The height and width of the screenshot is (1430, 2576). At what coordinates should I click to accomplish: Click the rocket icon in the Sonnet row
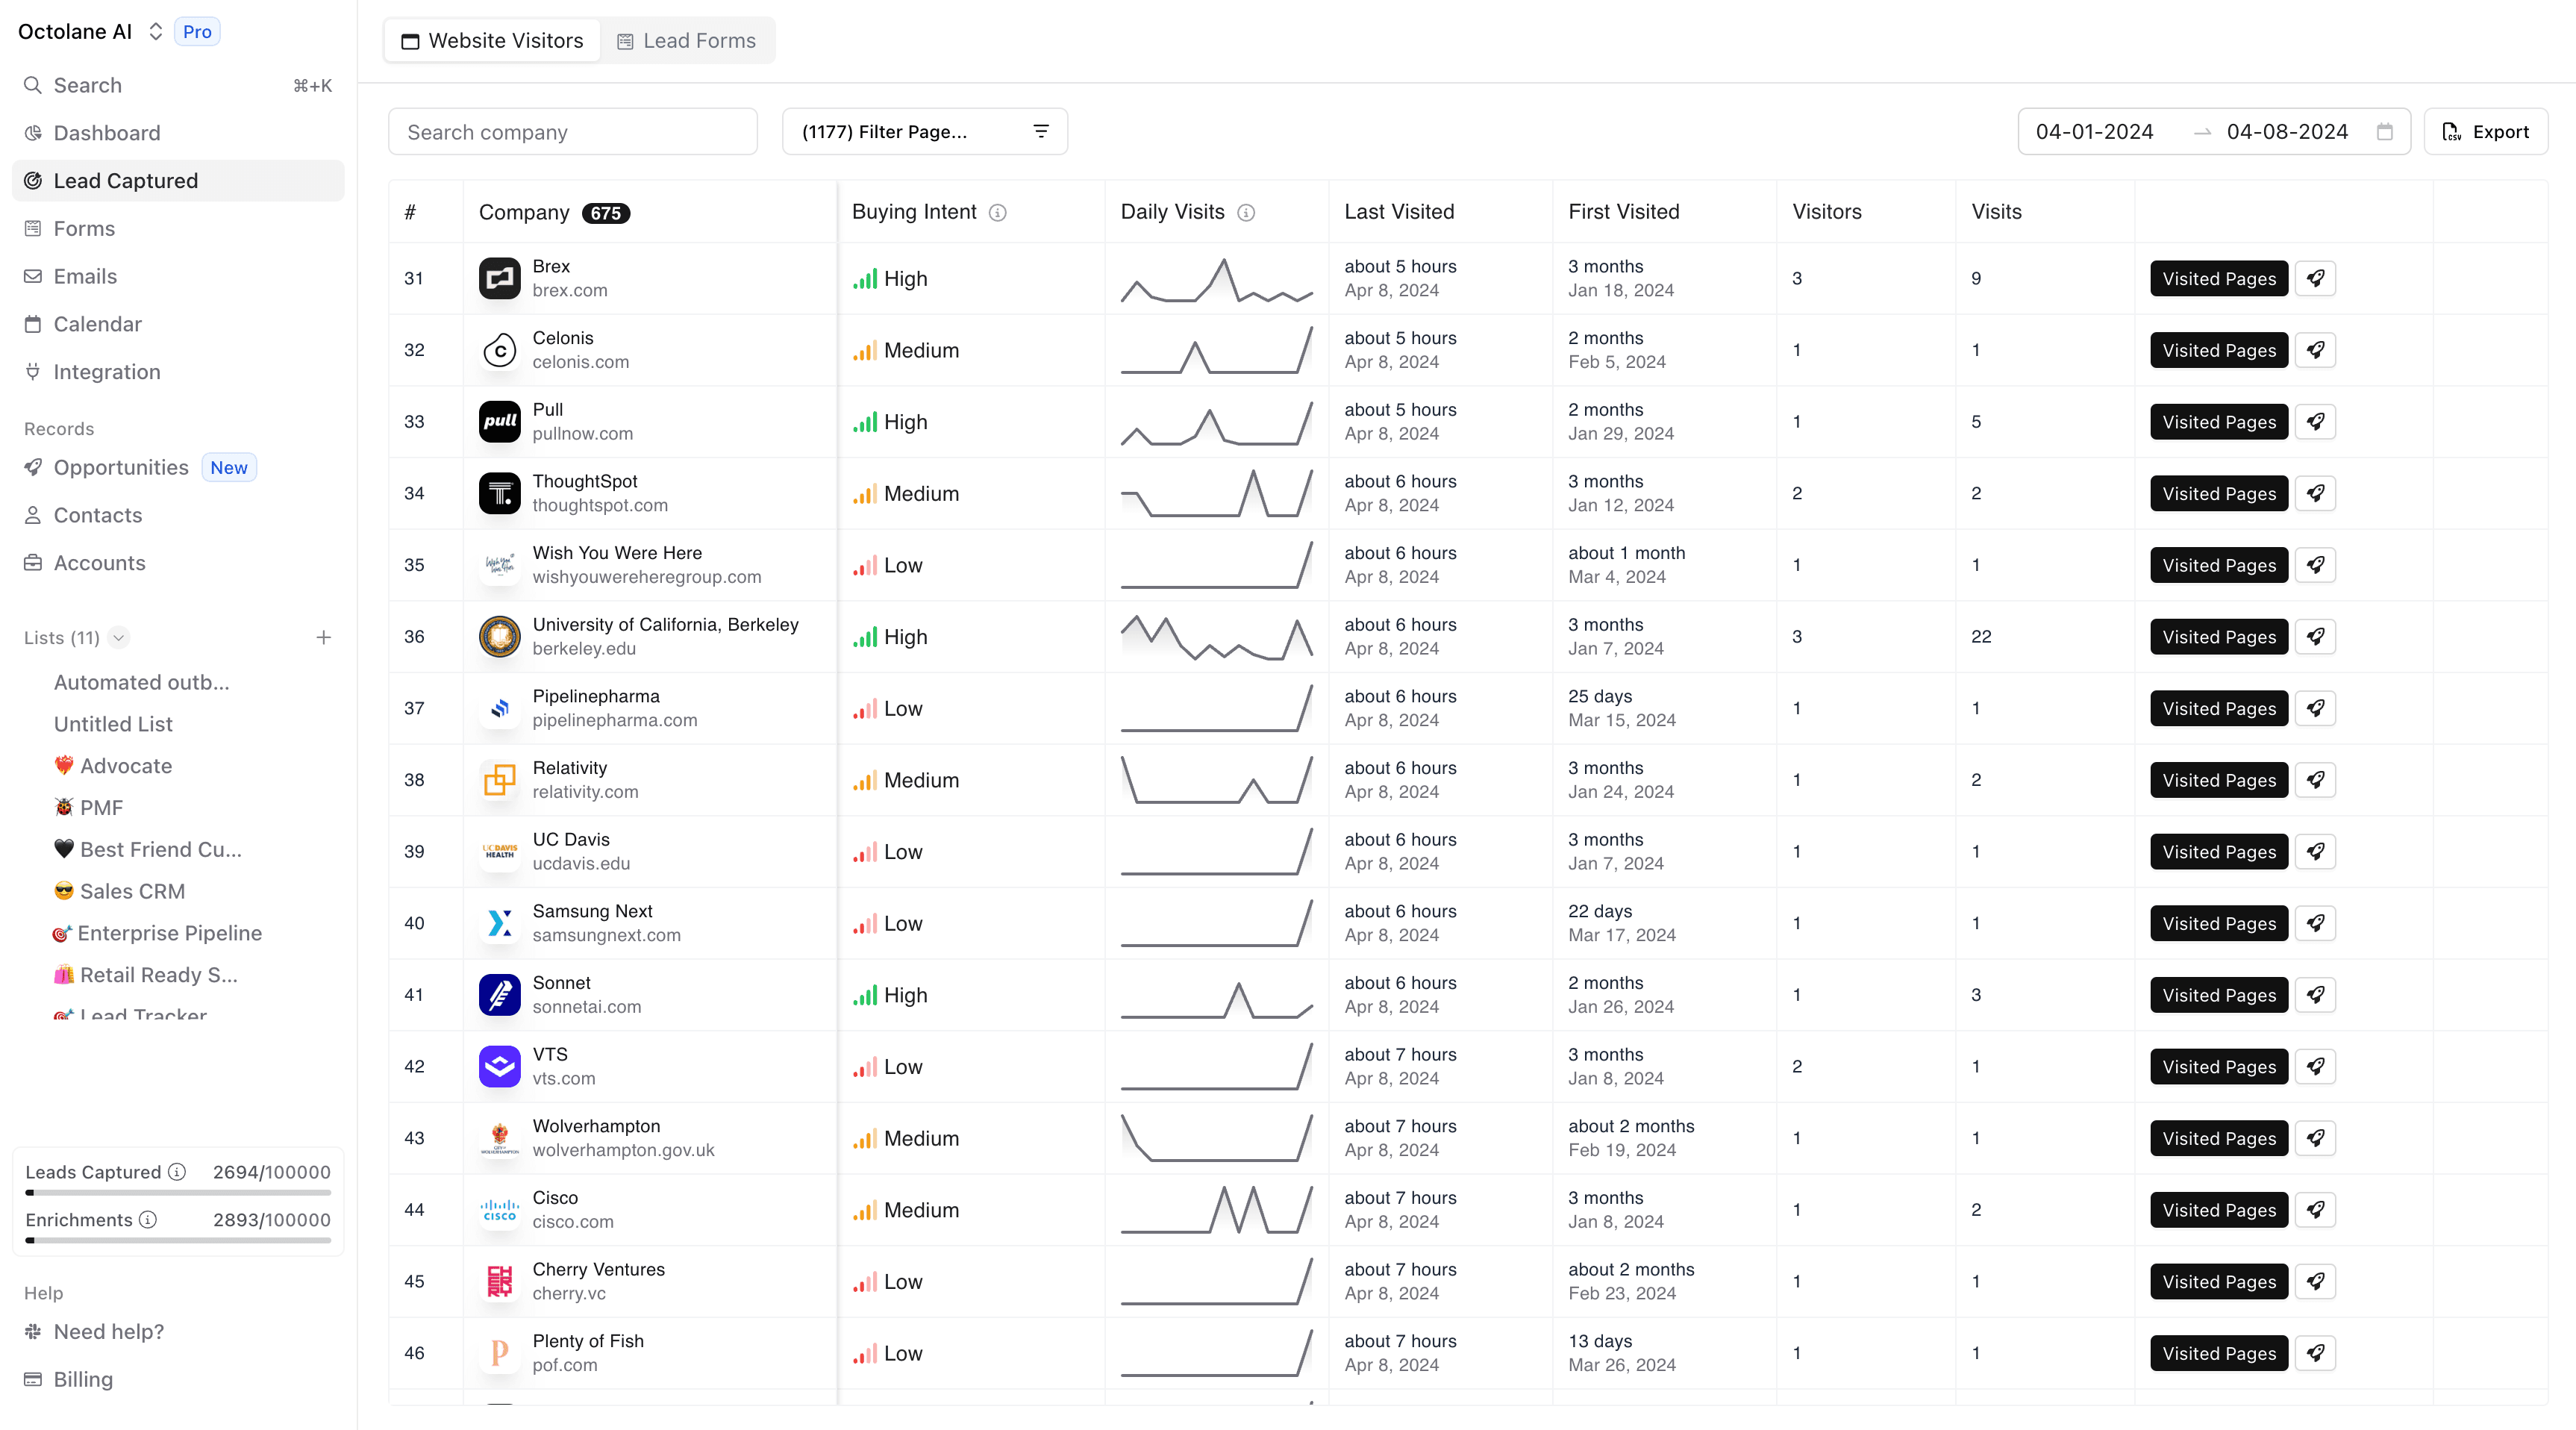point(2315,995)
